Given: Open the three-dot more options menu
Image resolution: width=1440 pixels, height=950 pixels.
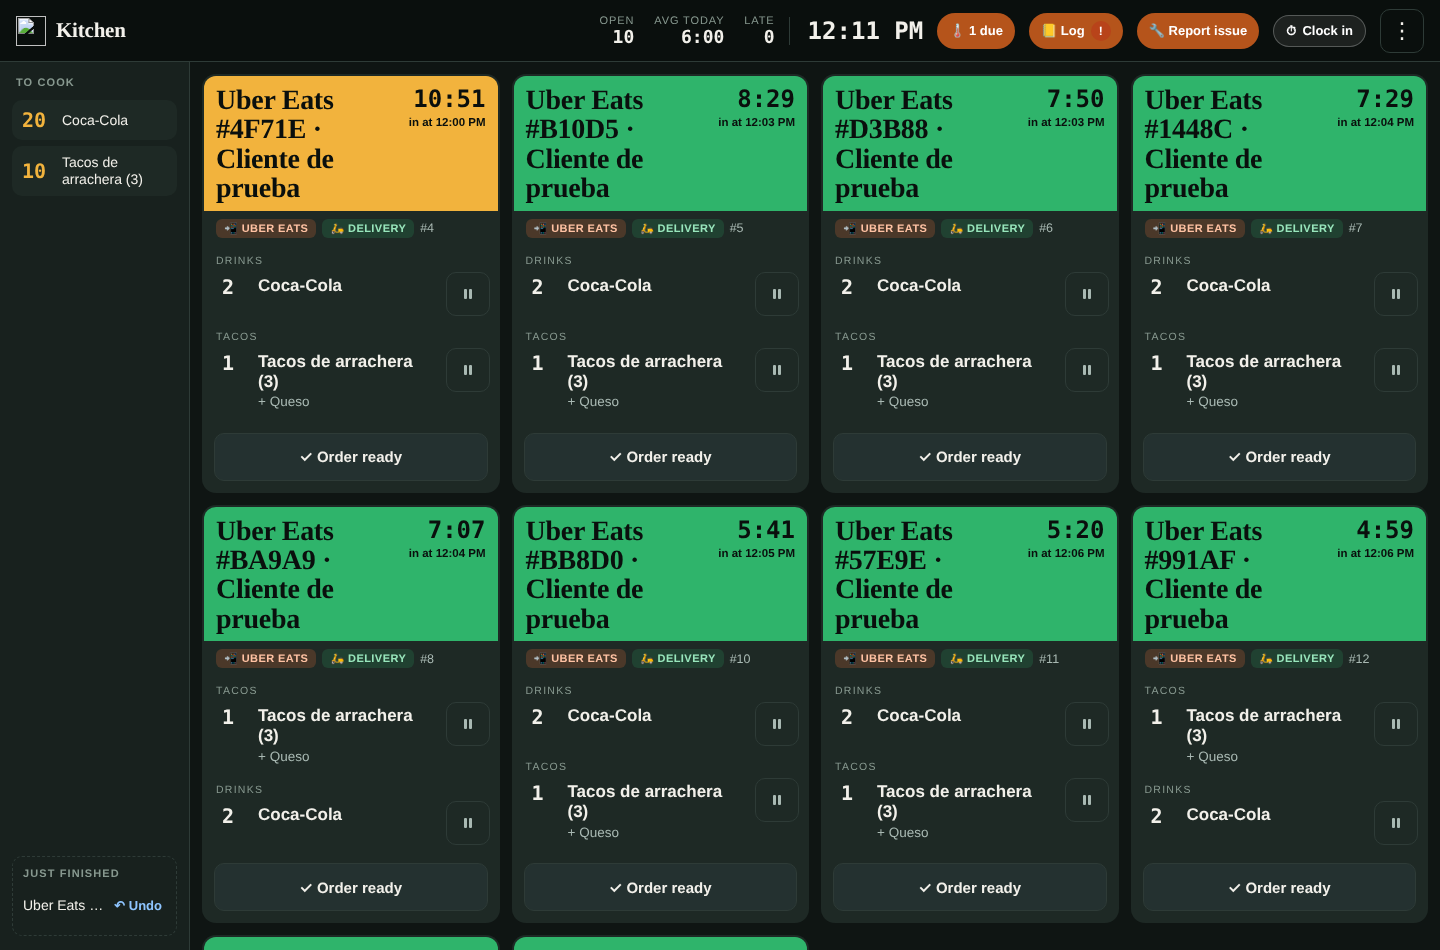Looking at the screenshot, I should click(1402, 31).
